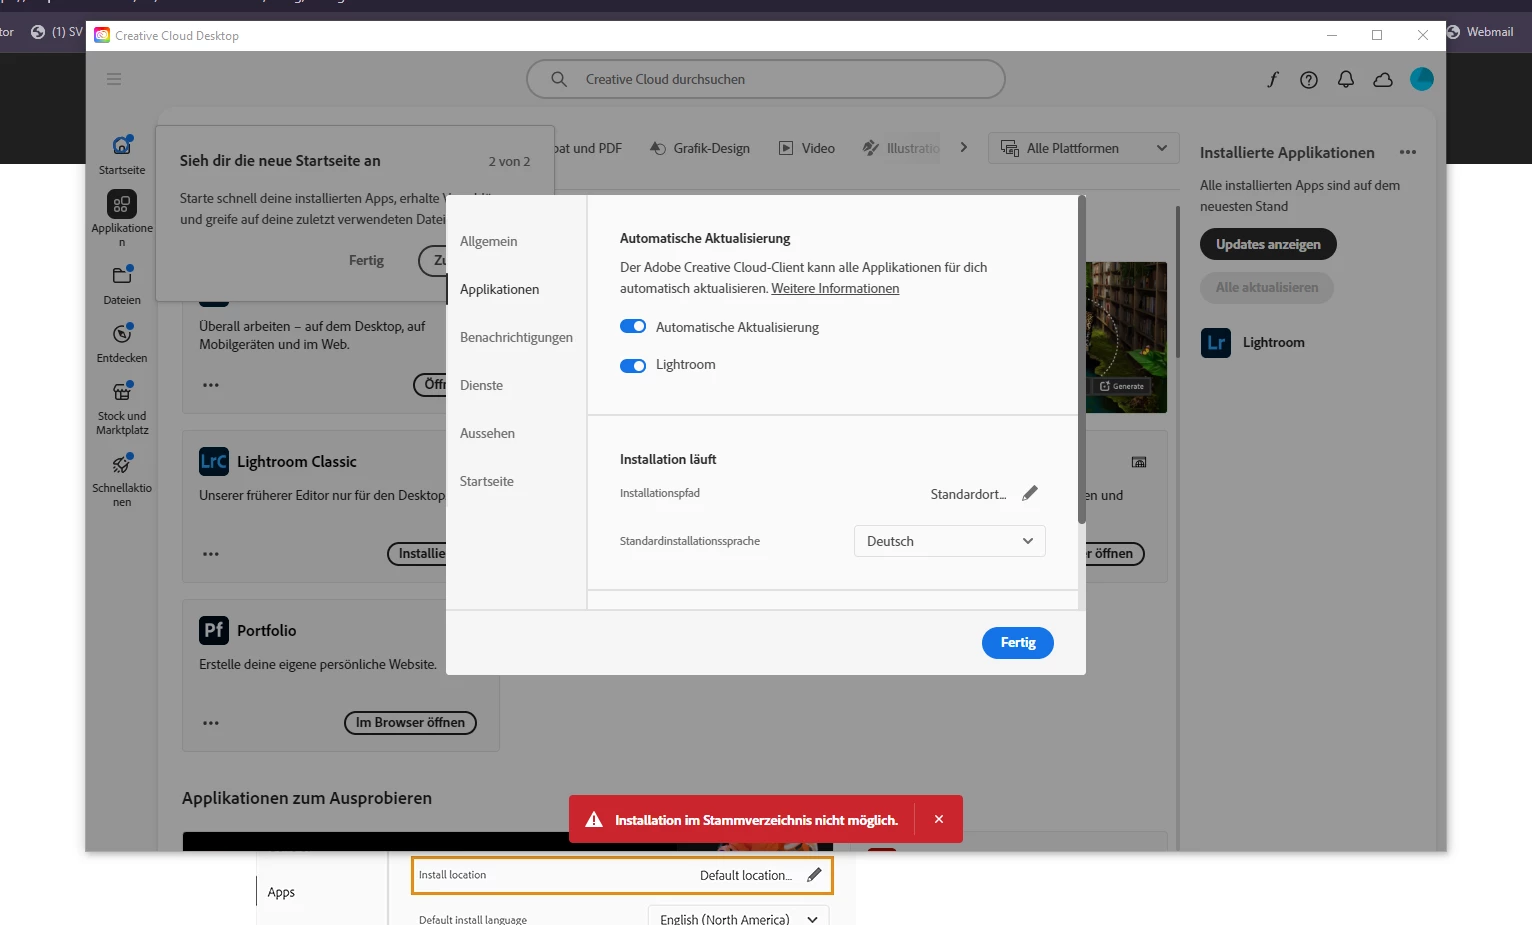1532x925 pixels.
Task: Select the Startseite settings tab
Action: [487, 481]
